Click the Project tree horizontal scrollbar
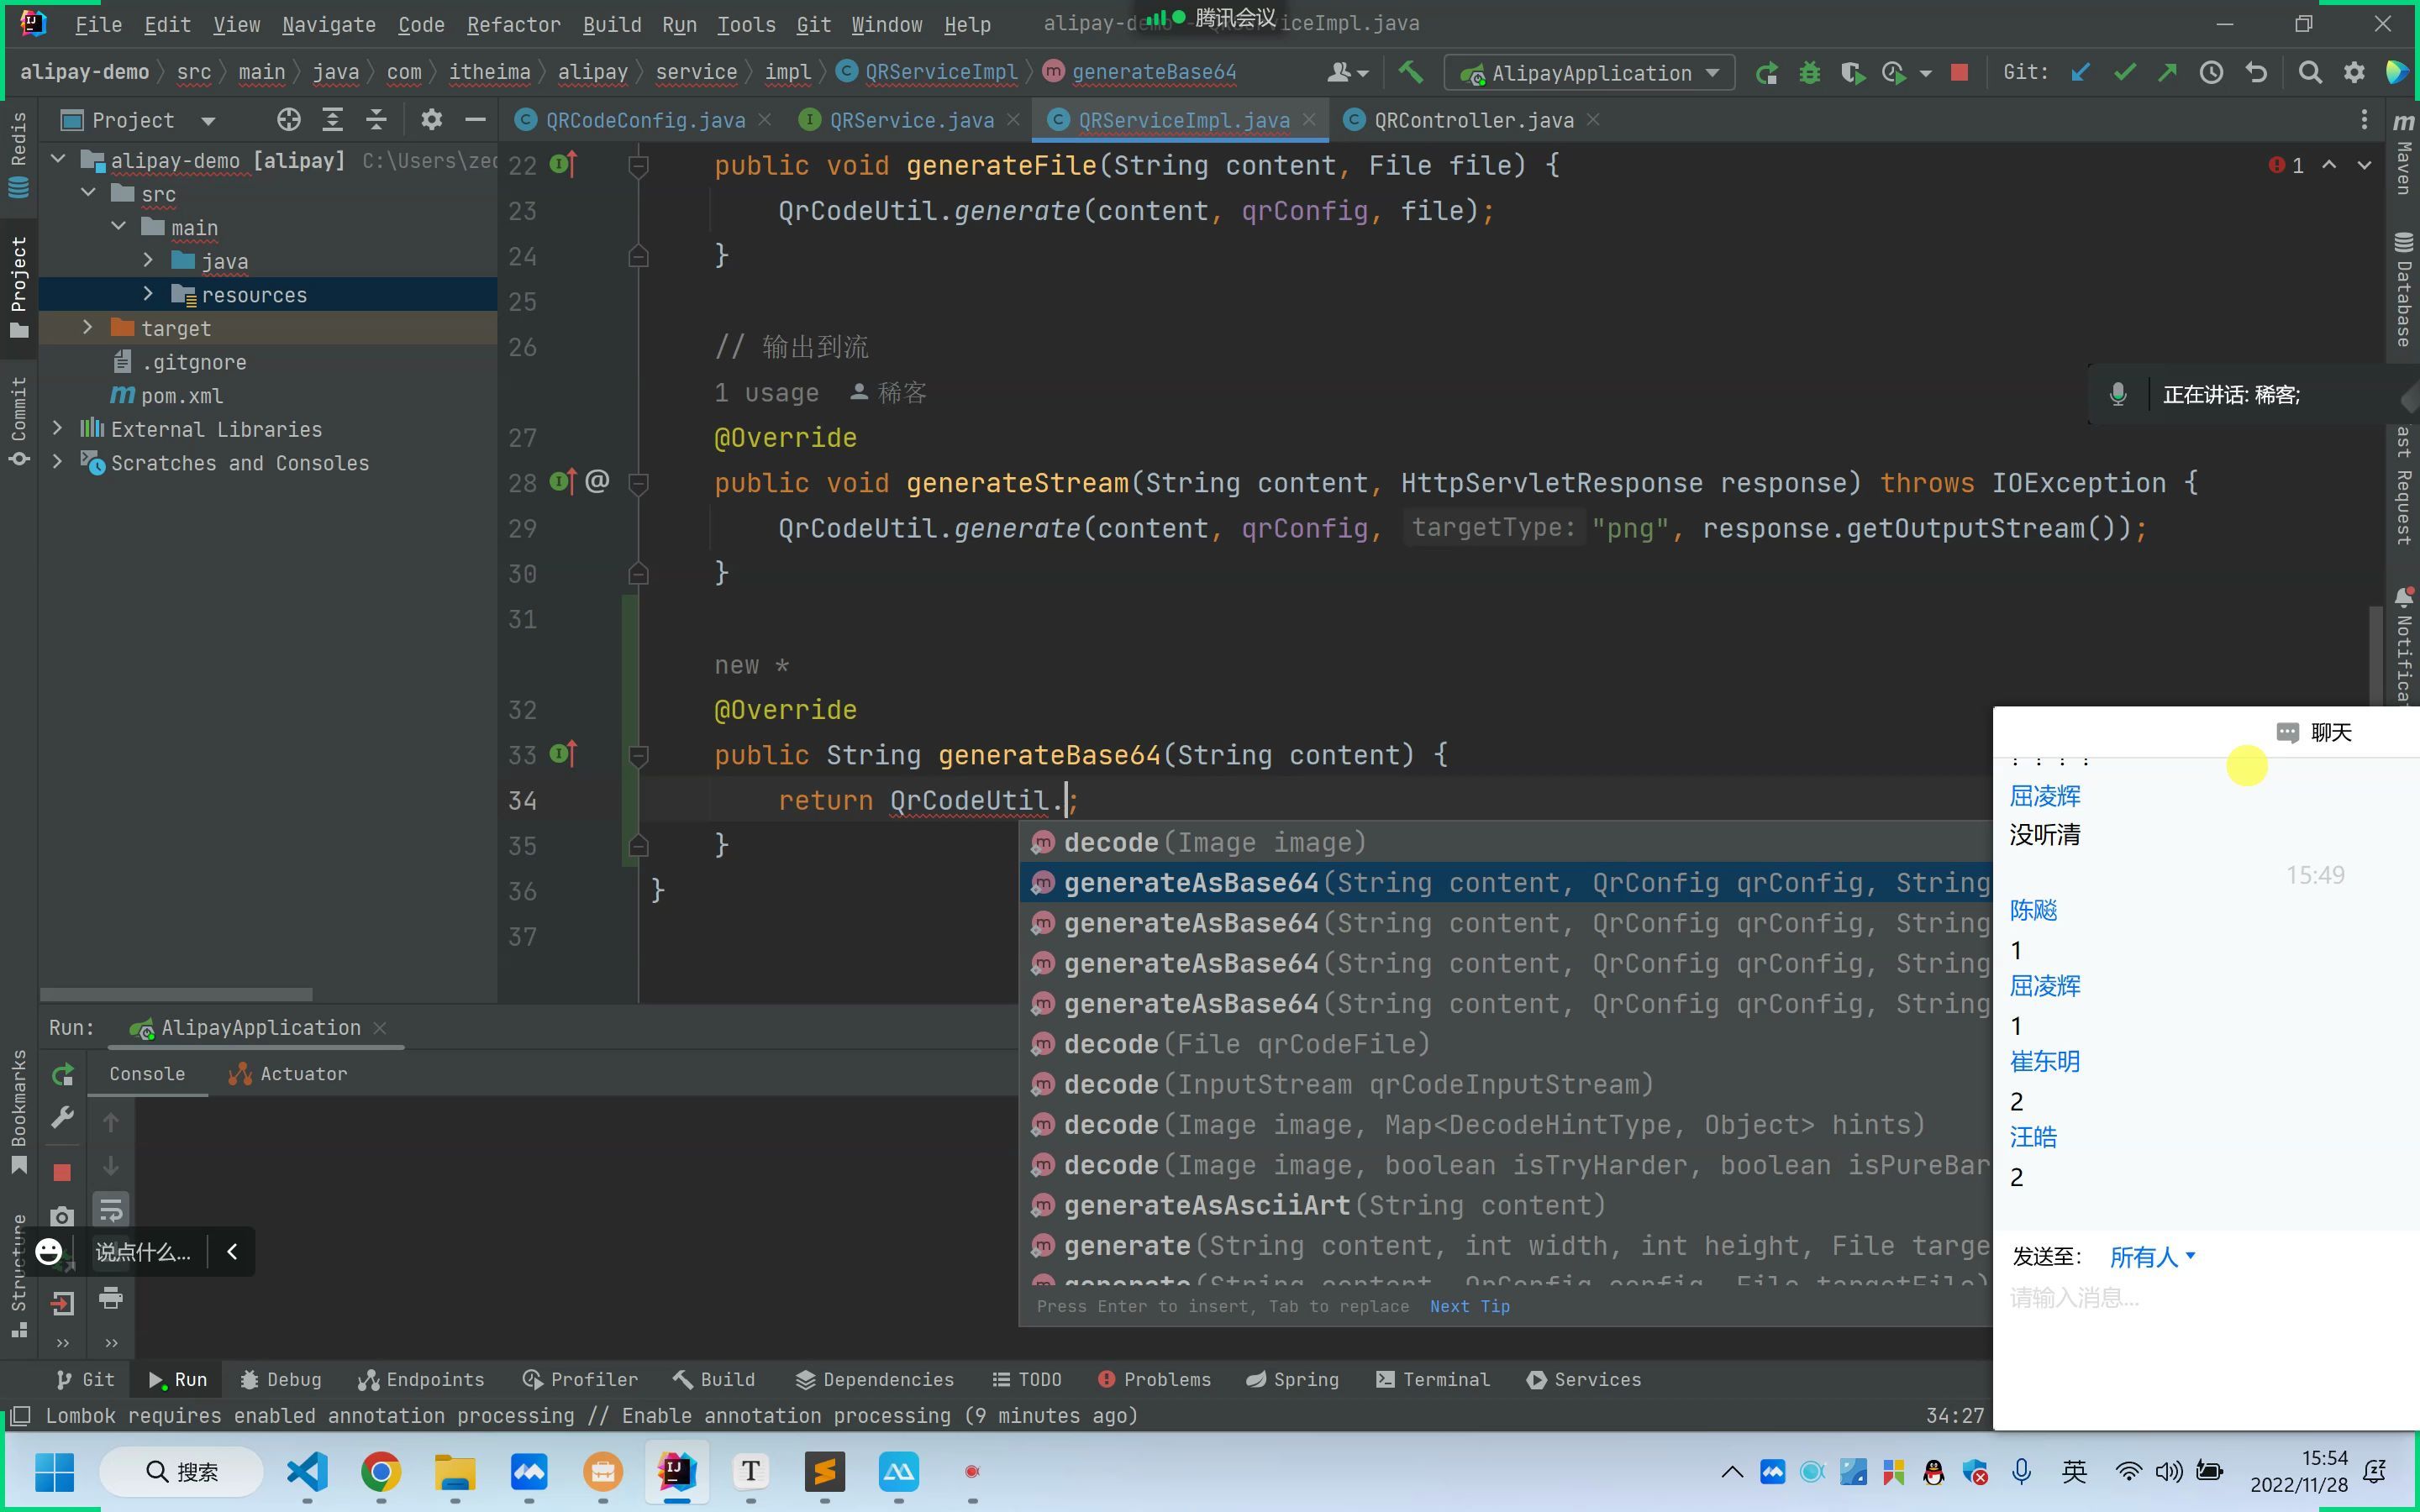Screen dimensions: 2420x1512 click(176, 994)
